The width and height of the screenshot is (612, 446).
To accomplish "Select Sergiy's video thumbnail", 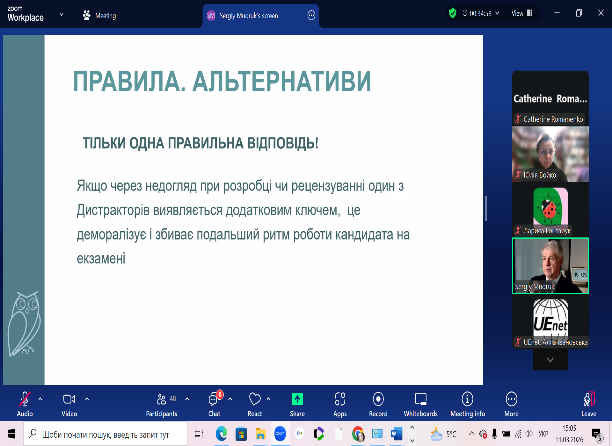I will tap(547, 265).
